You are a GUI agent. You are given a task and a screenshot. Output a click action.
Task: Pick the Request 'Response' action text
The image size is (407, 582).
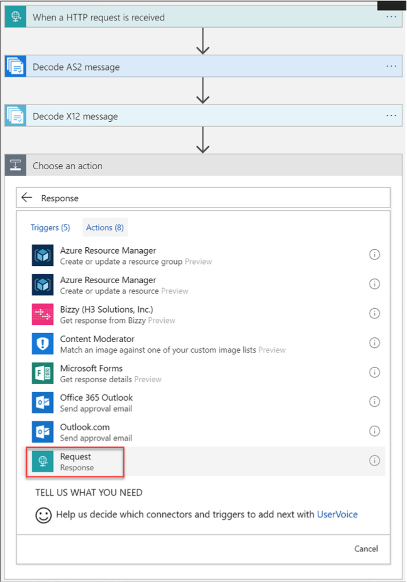77,468
